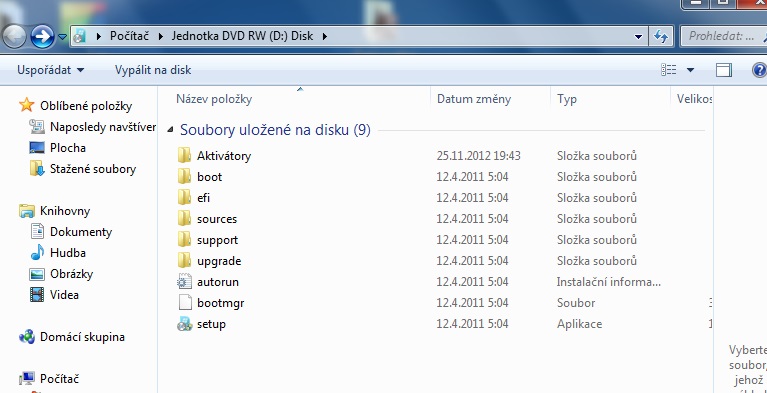Select the autorun file icon
The width and height of the screenshot is (767, 393).
[x=184, y=282]
